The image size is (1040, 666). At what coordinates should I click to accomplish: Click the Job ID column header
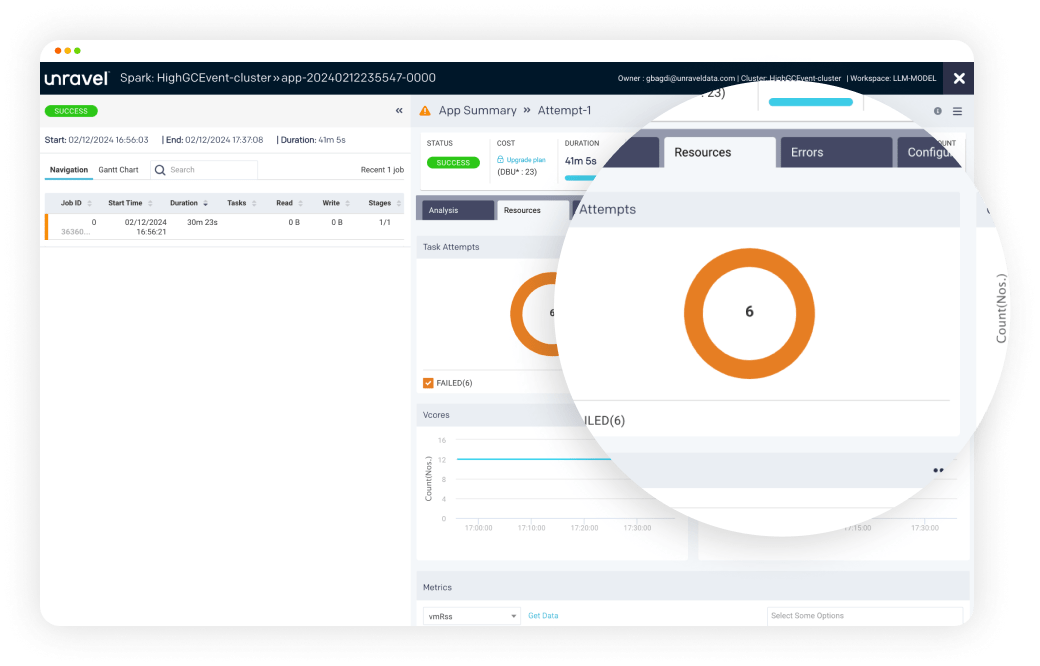click(x=72, y=203)
